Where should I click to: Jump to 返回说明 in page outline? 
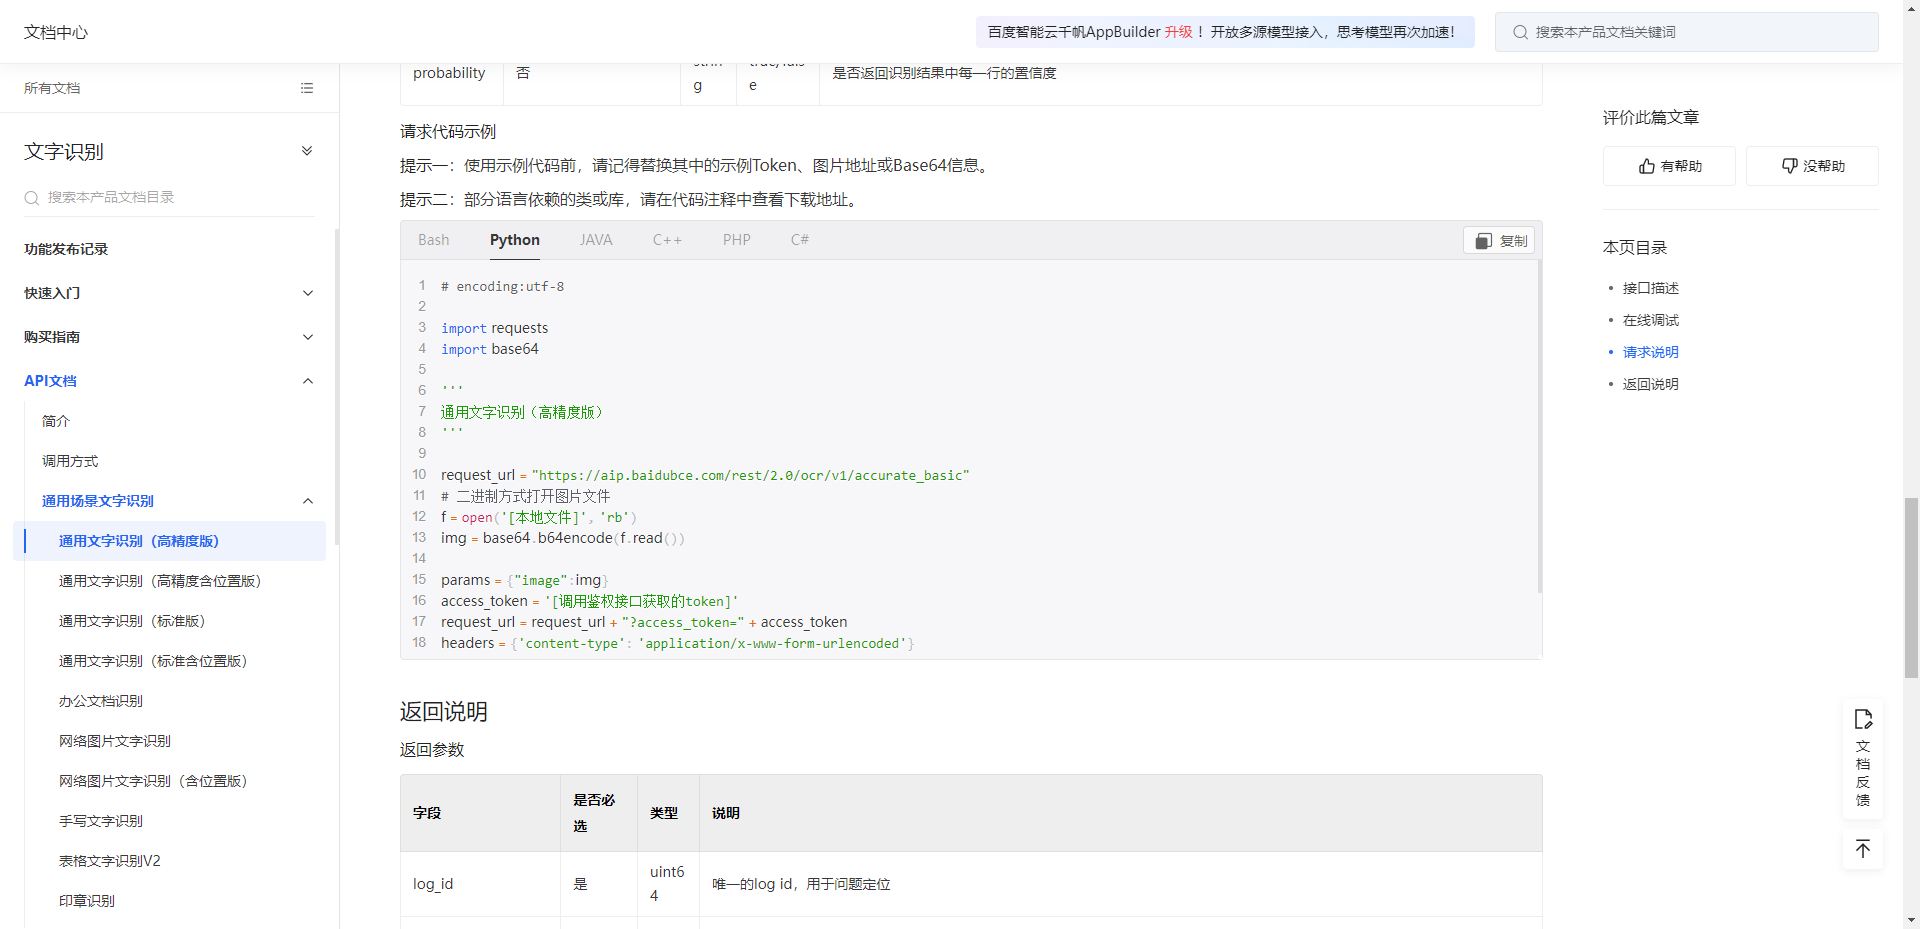1650,384
